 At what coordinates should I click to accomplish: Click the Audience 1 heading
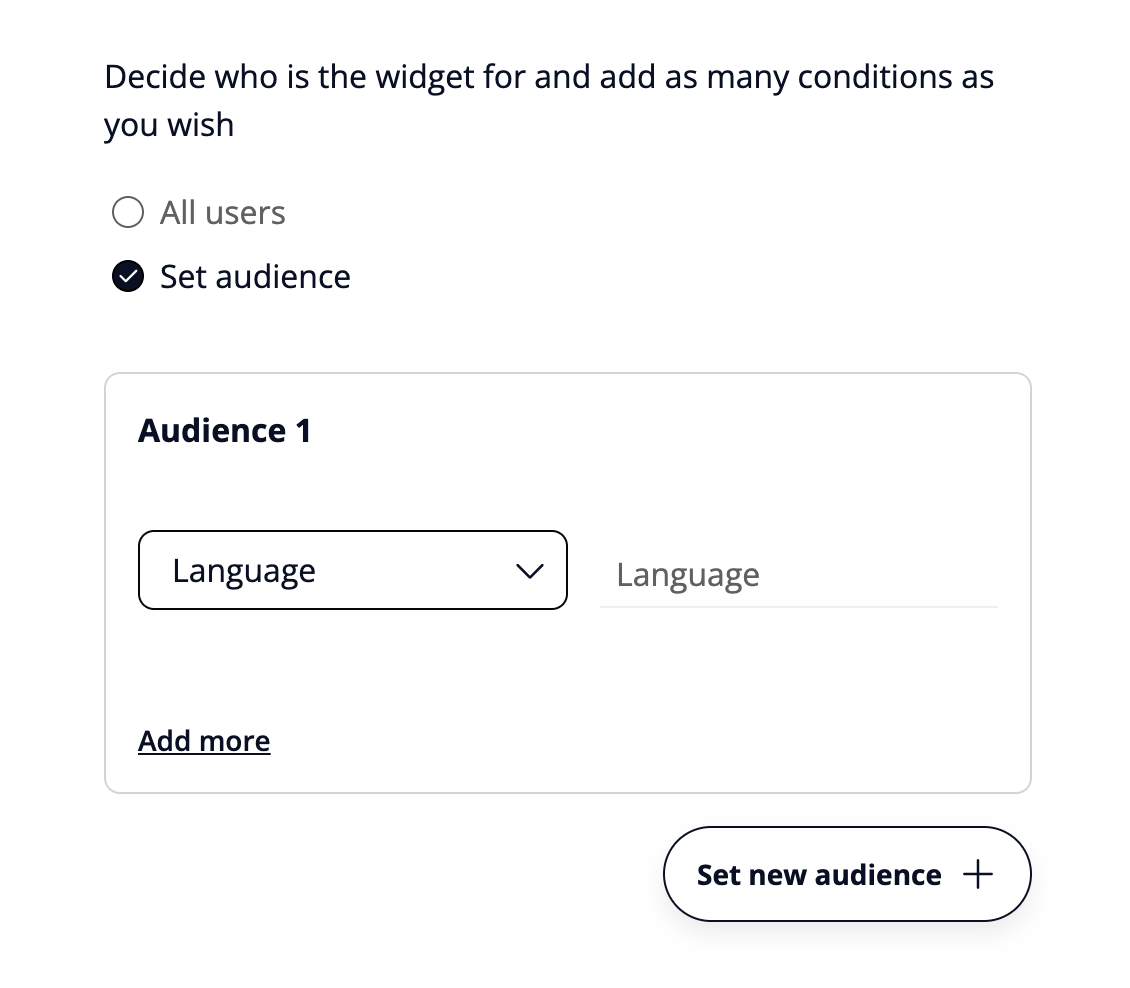click(x=225, y=431)
